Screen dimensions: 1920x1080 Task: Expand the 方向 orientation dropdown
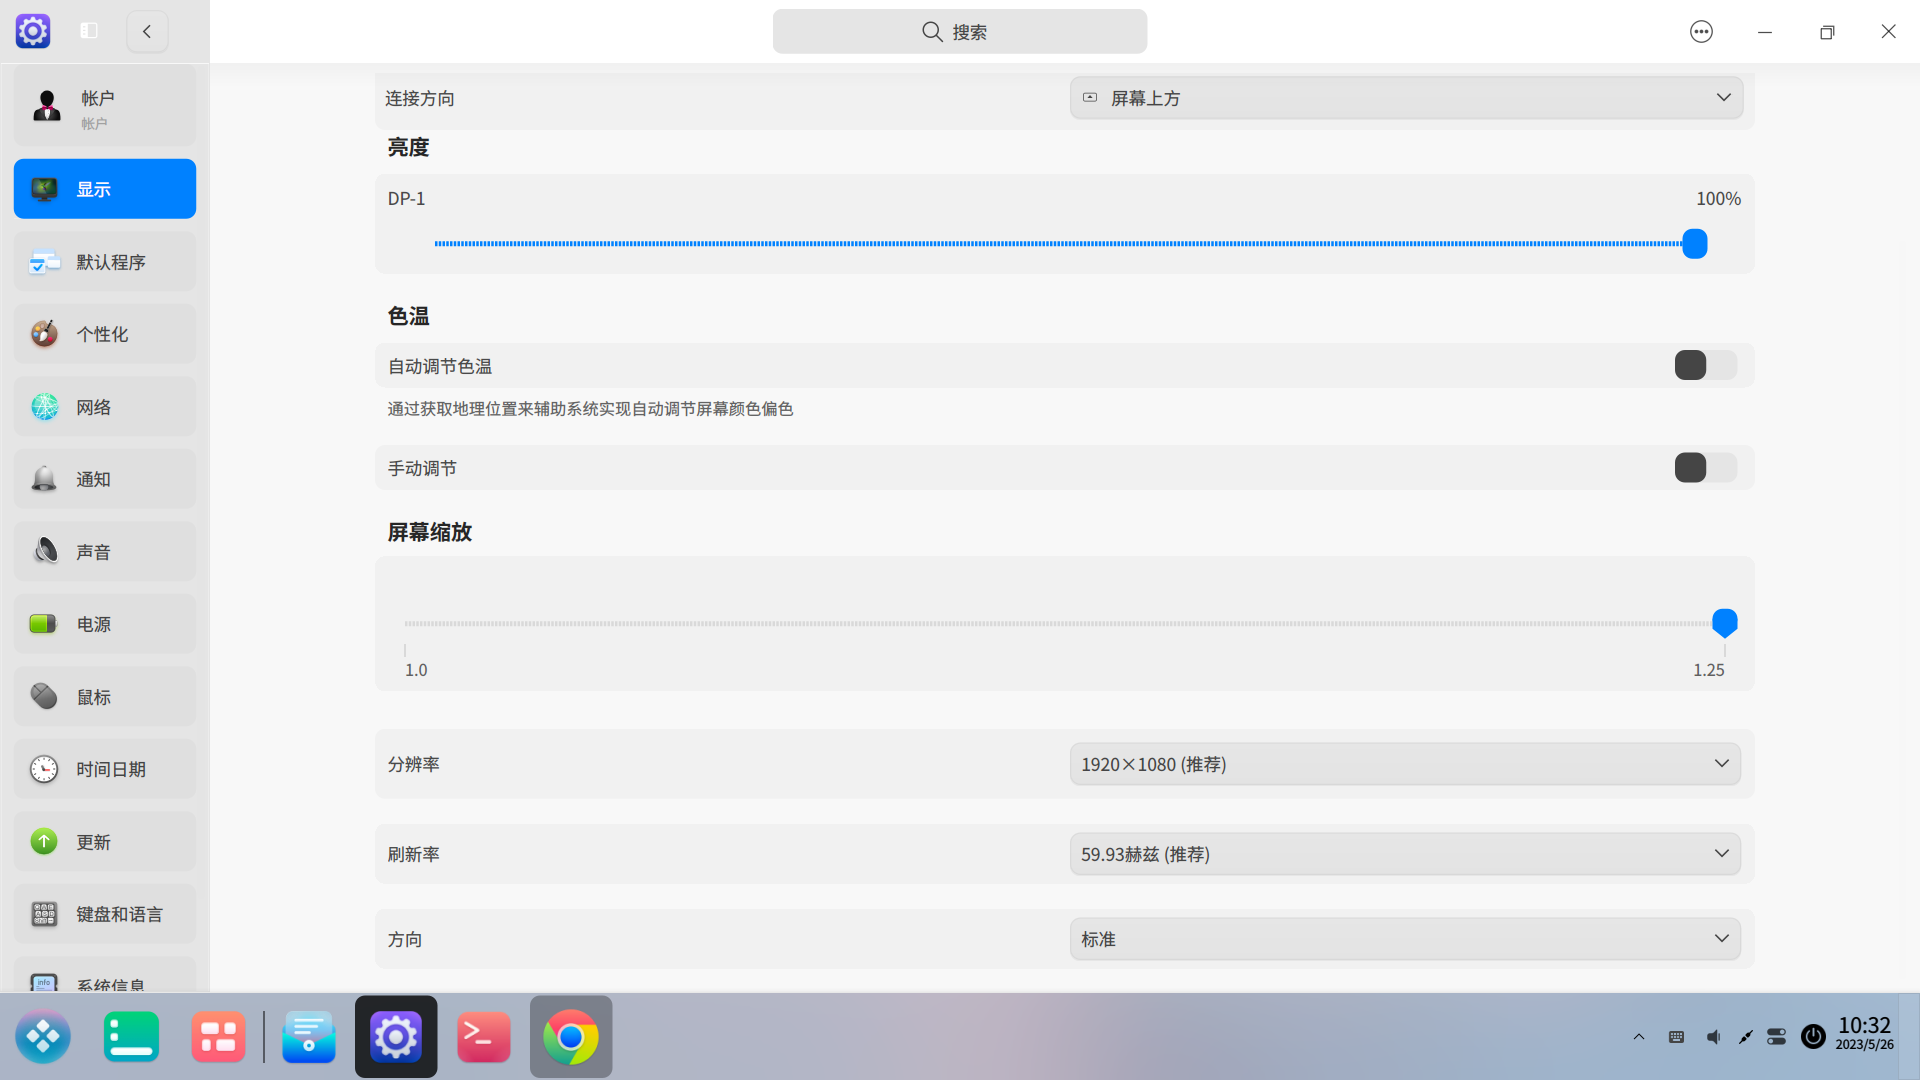click(x=1405, y=939)
